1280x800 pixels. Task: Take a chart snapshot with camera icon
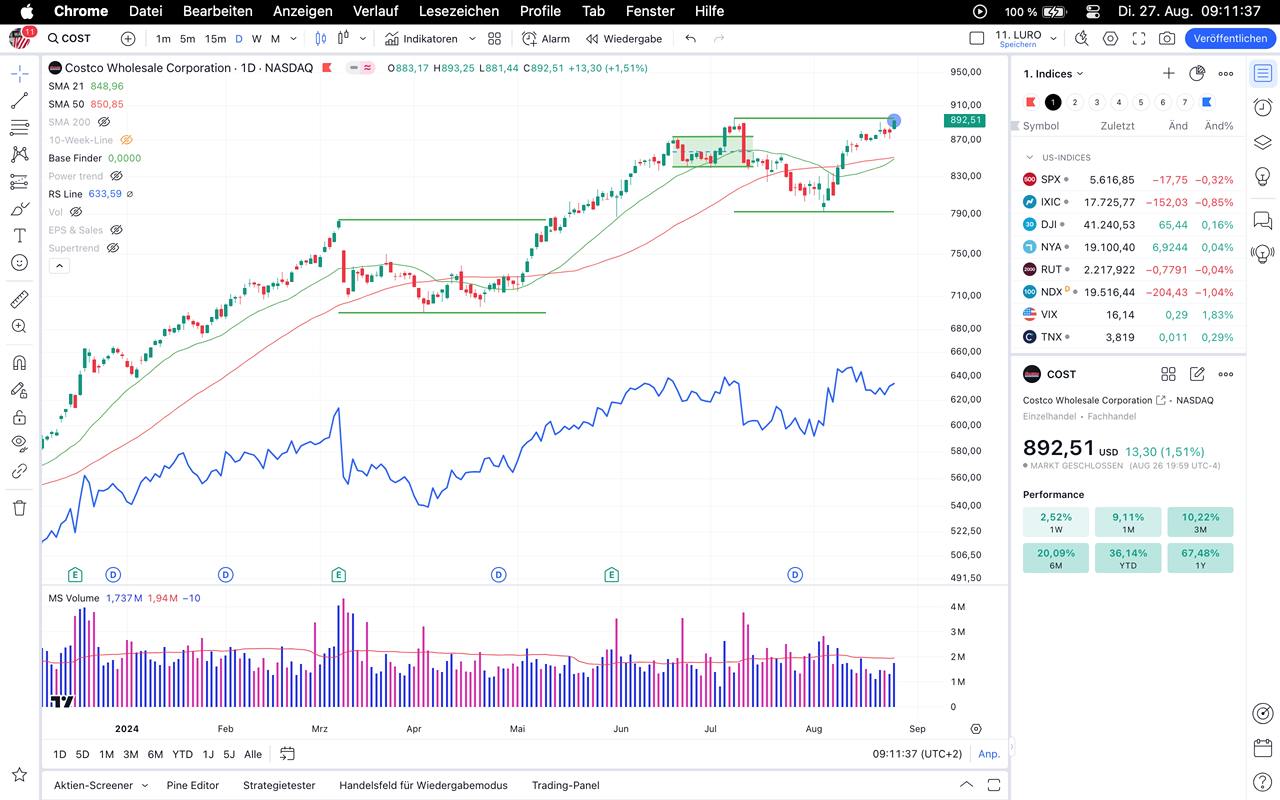pos(1166,38)
